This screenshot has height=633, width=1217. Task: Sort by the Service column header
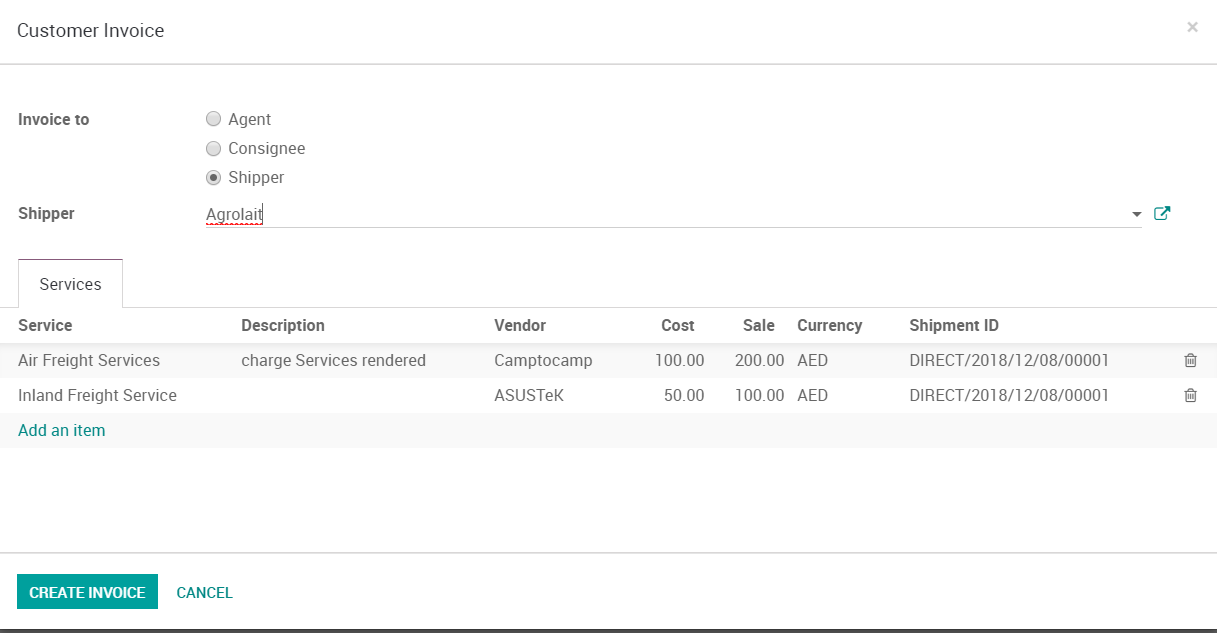(45, 325)
